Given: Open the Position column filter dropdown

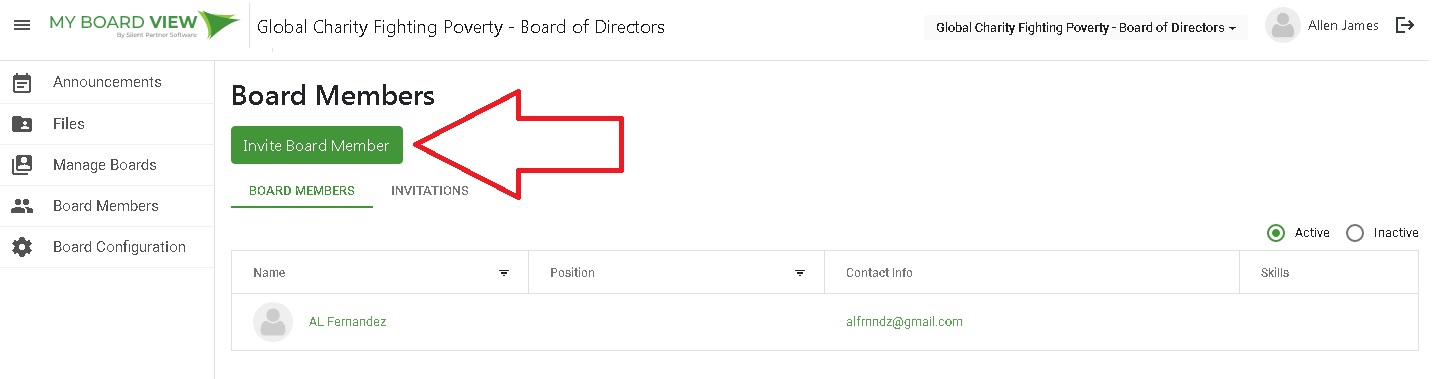Looking at the screenshot, I should click(800, 273).
